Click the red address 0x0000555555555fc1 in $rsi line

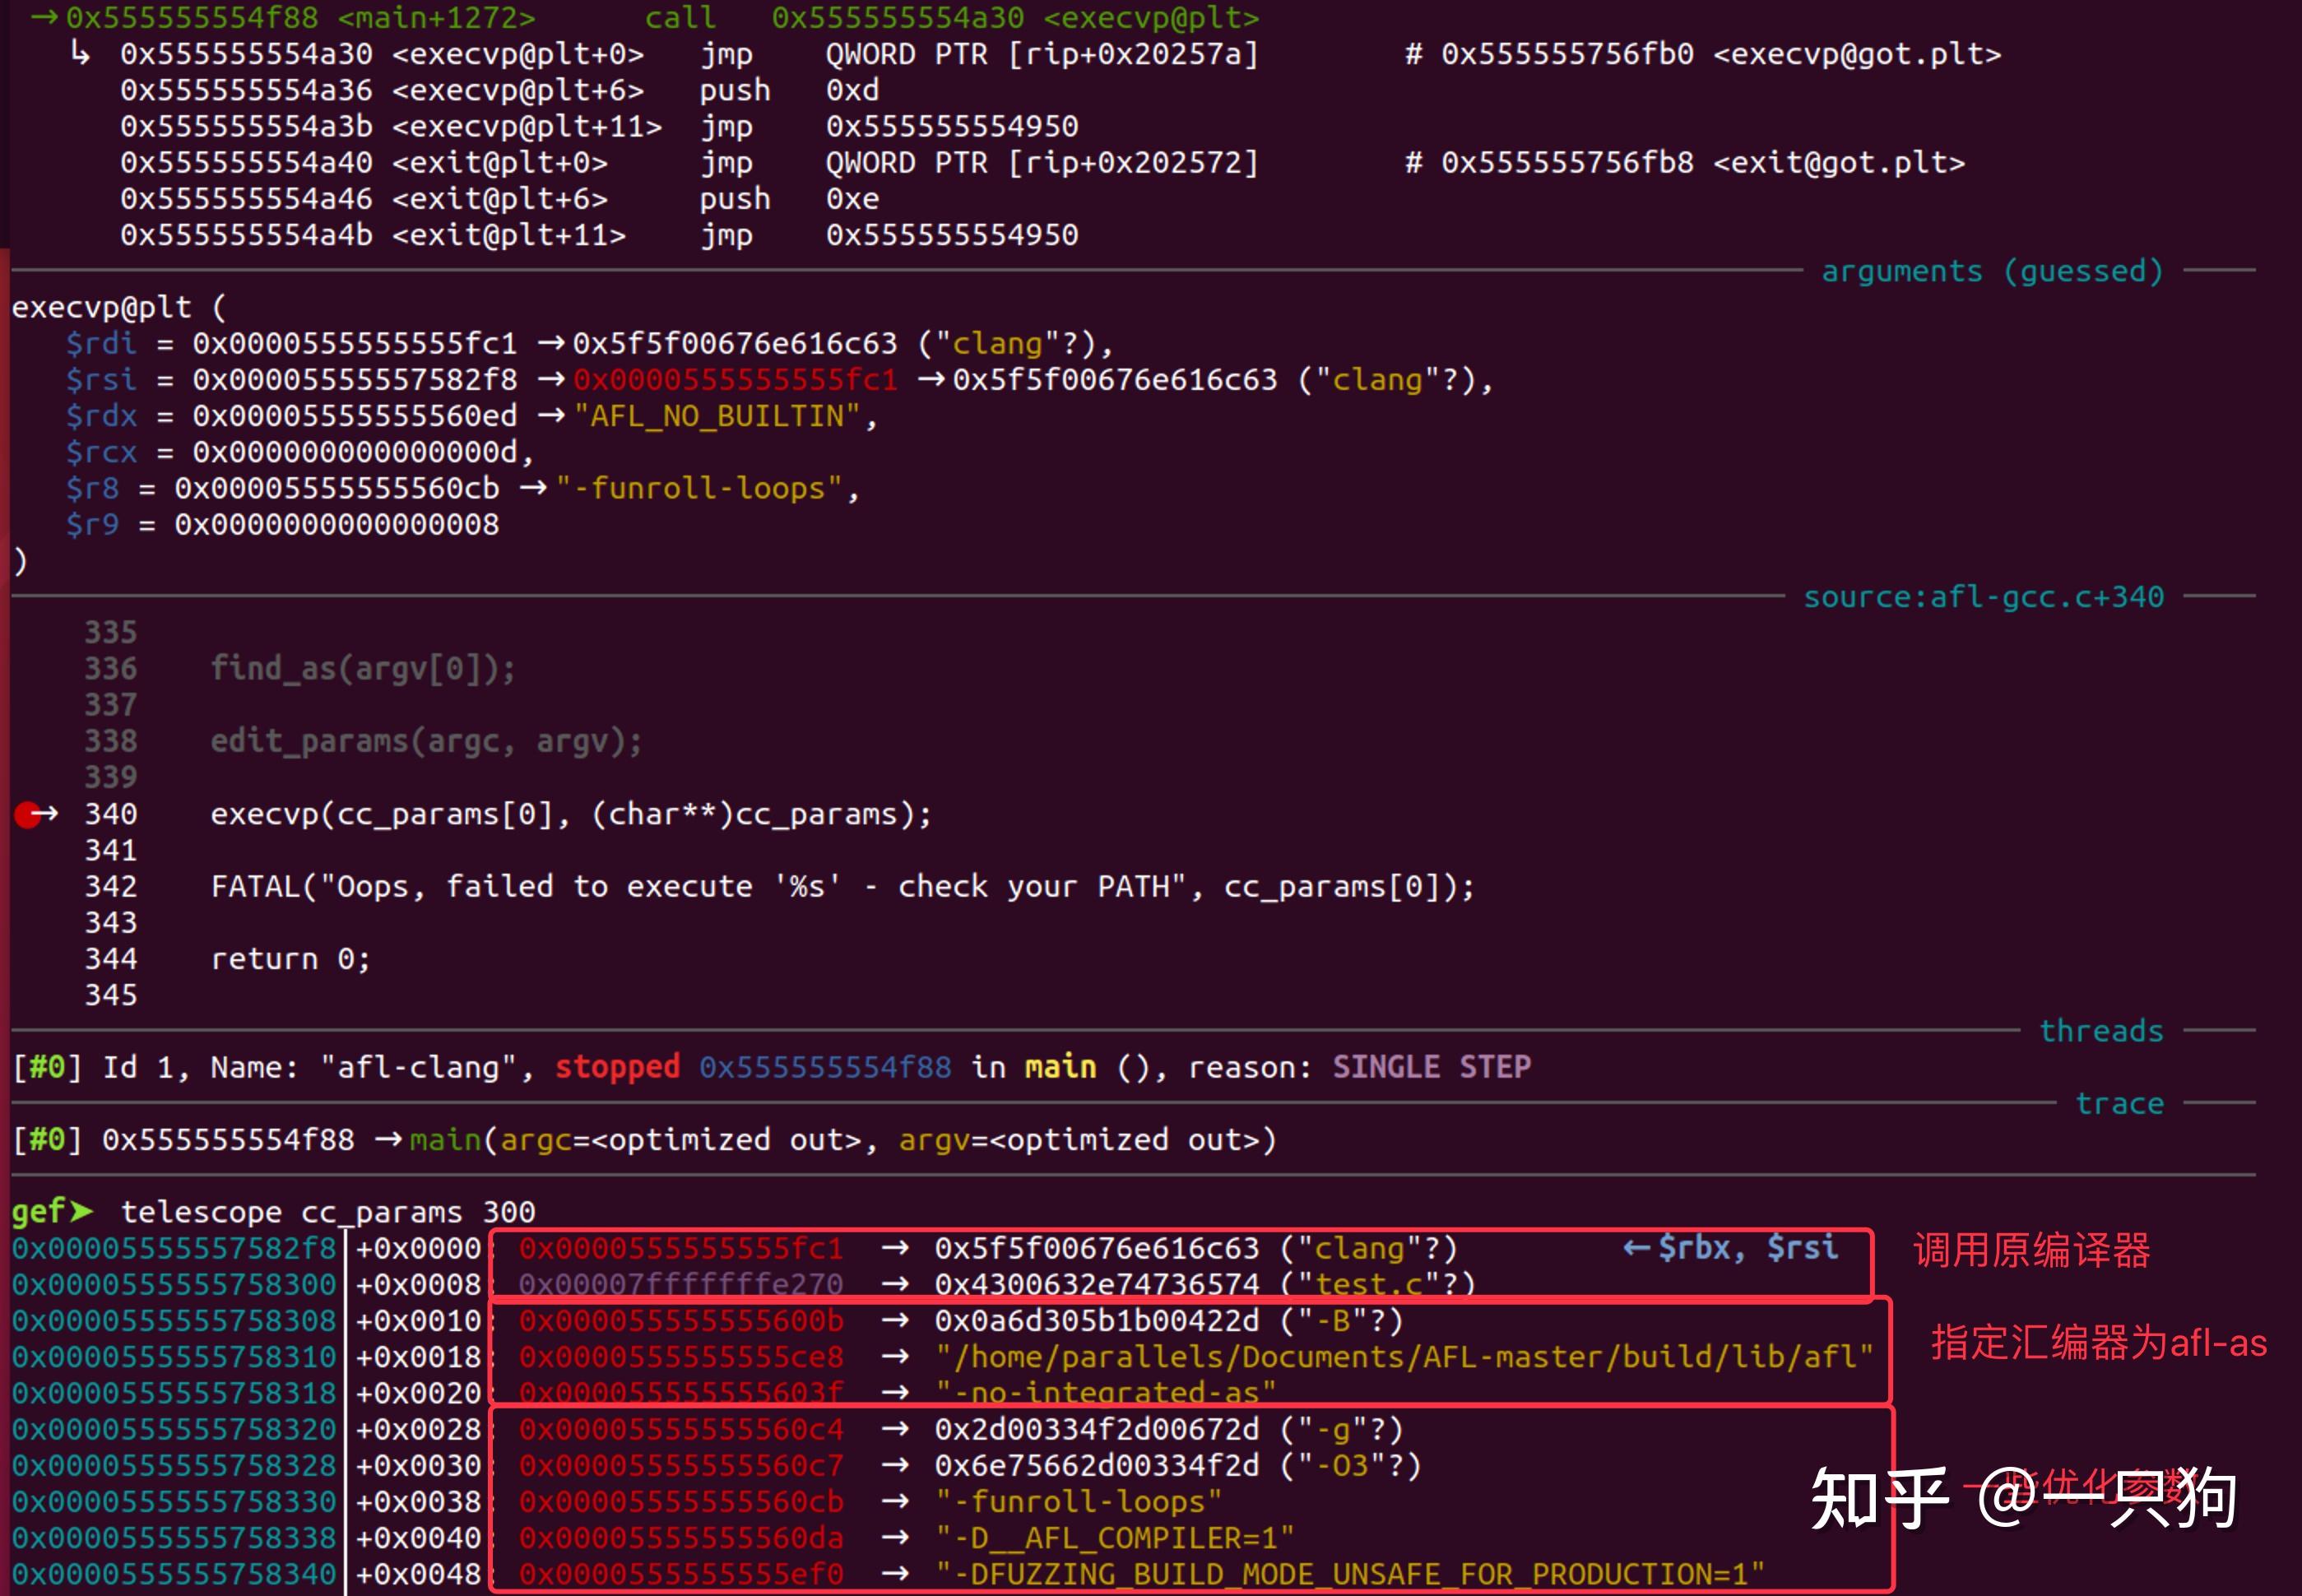click(735, 380)
